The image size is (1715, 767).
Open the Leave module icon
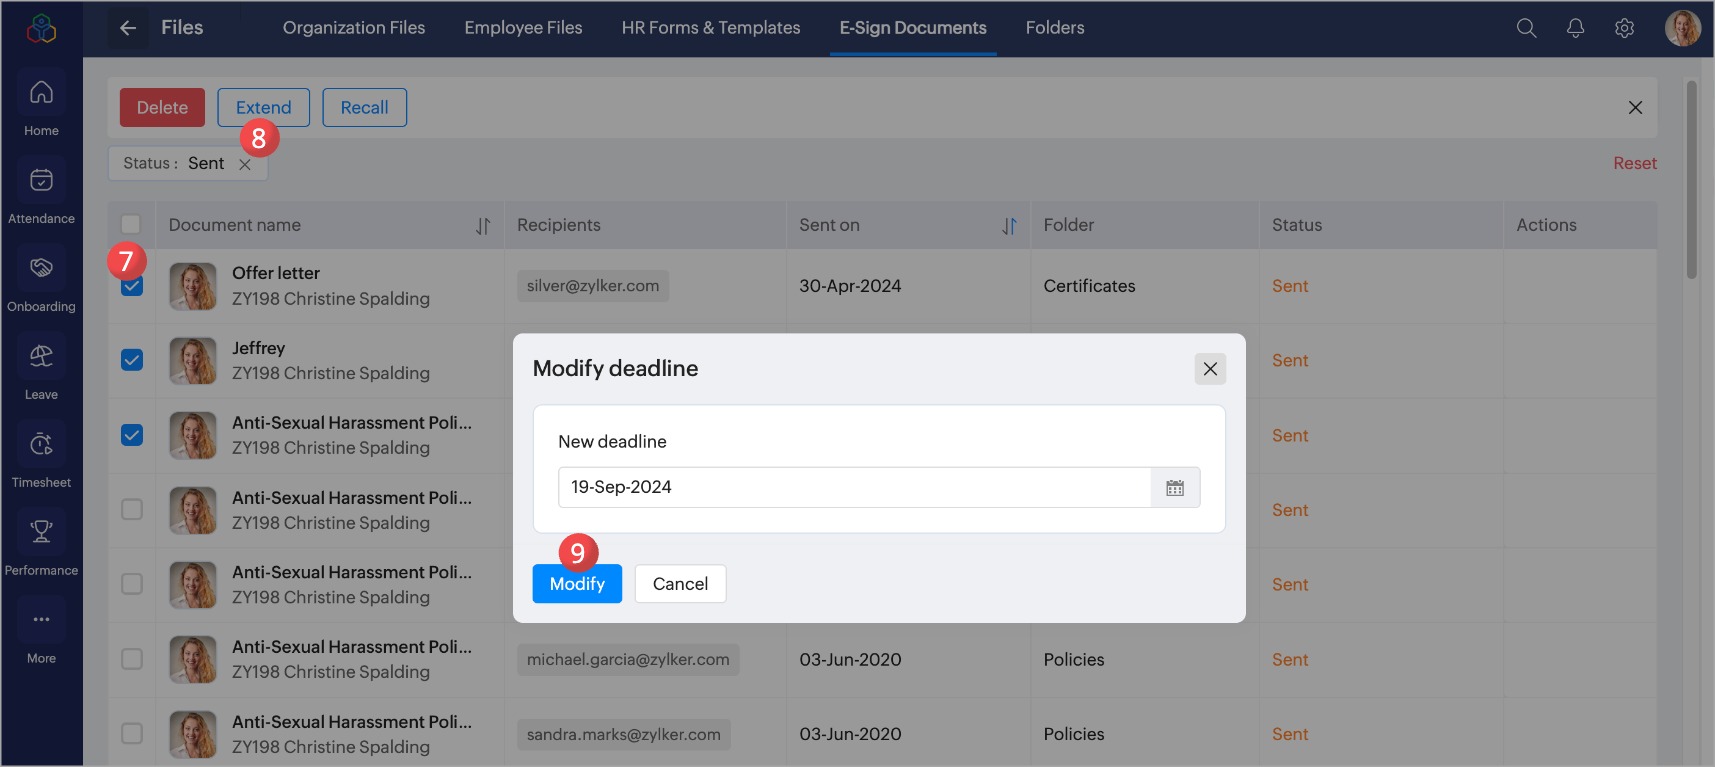pos(41,357)
